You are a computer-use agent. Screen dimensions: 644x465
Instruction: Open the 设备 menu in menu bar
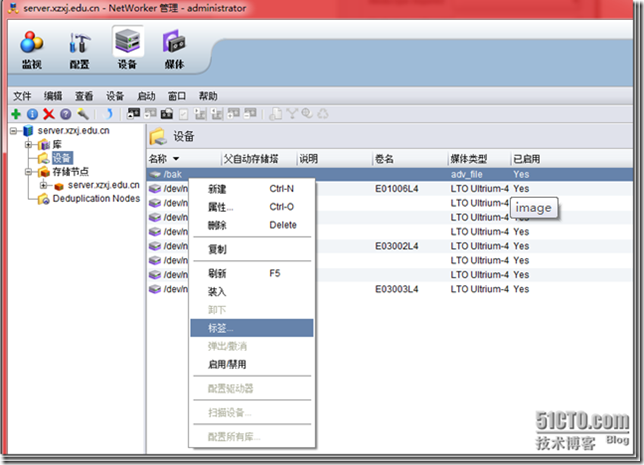[115, 96]
